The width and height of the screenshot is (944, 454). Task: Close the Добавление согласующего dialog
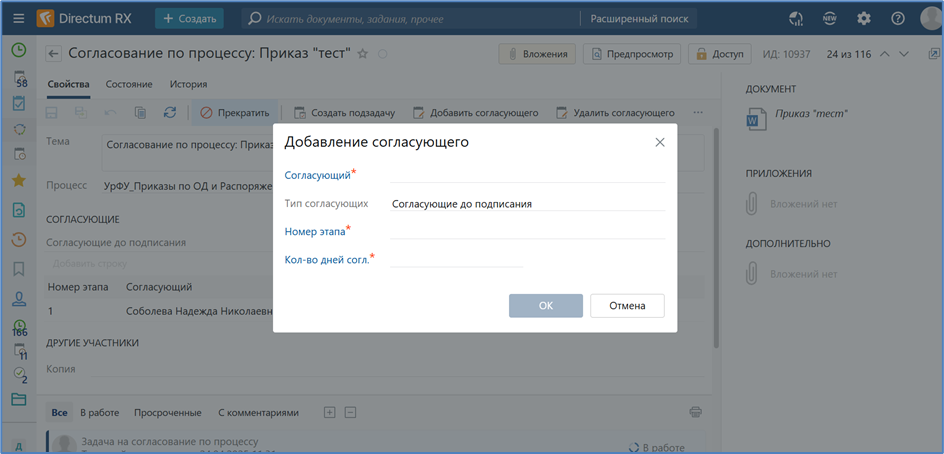tap(660, 143)
